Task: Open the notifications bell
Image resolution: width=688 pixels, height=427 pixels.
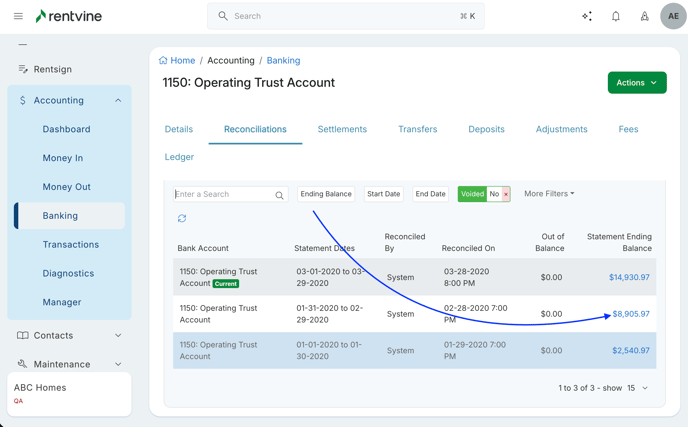Action: (x=616, y=16)
